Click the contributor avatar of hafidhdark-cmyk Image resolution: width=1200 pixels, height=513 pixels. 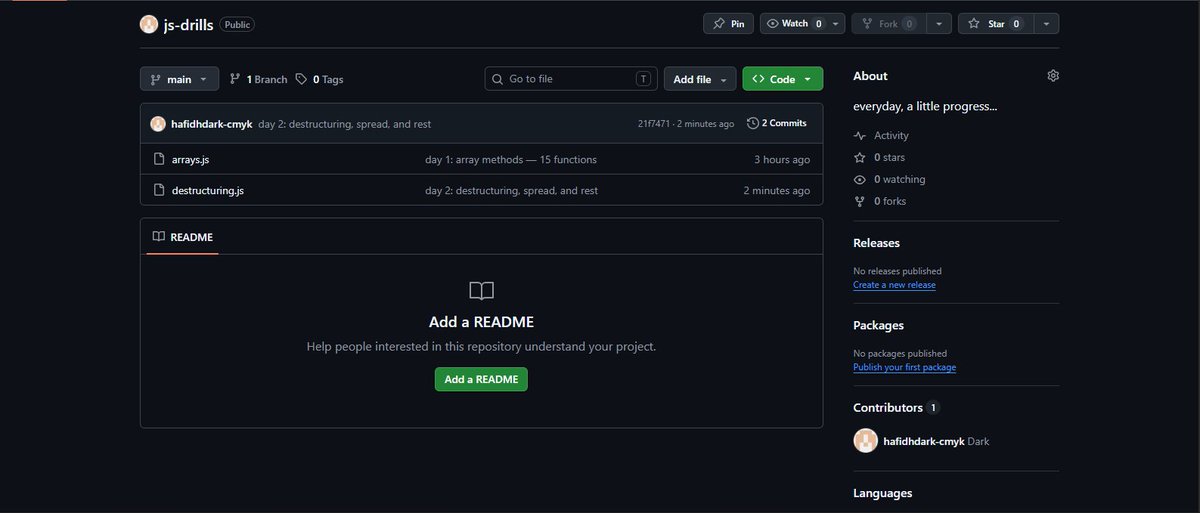tap(866, 441)
